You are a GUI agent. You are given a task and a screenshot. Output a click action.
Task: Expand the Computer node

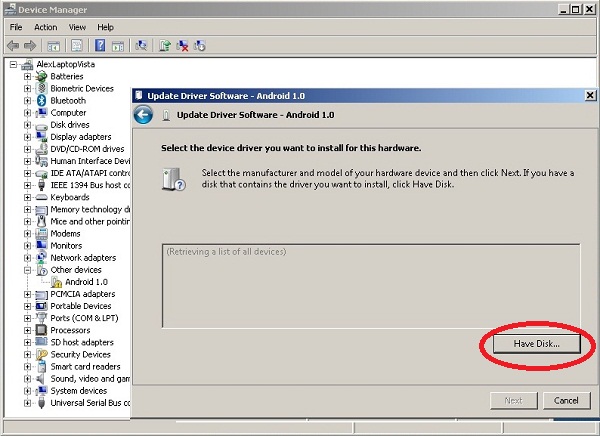(27, 113)
